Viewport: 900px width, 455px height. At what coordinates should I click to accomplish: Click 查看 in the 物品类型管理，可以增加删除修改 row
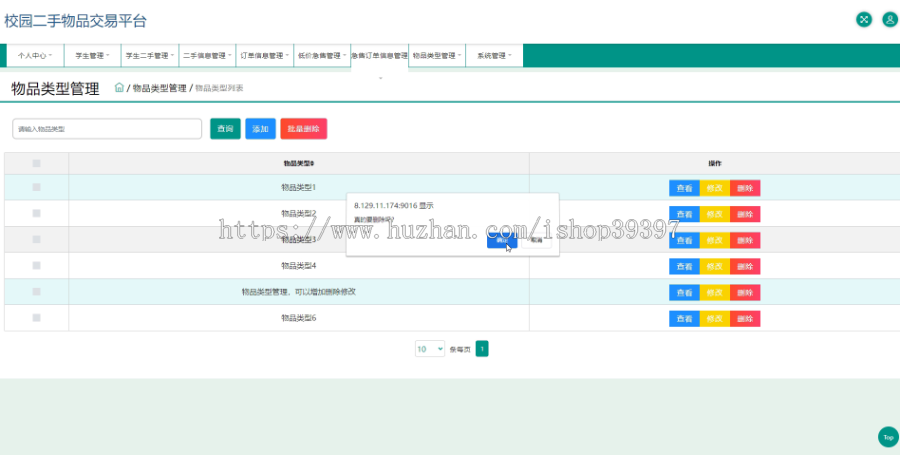coord(684,293)
